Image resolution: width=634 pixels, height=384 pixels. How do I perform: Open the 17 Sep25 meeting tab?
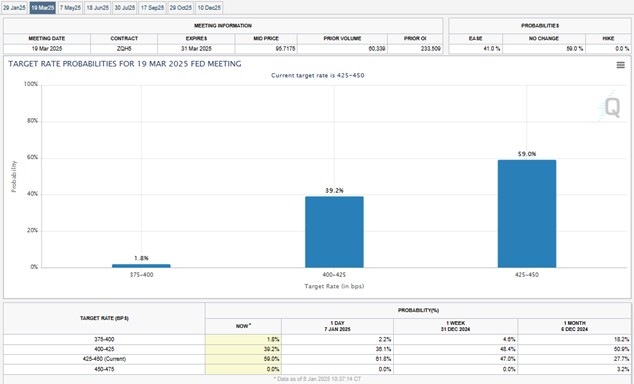(152, 8)
